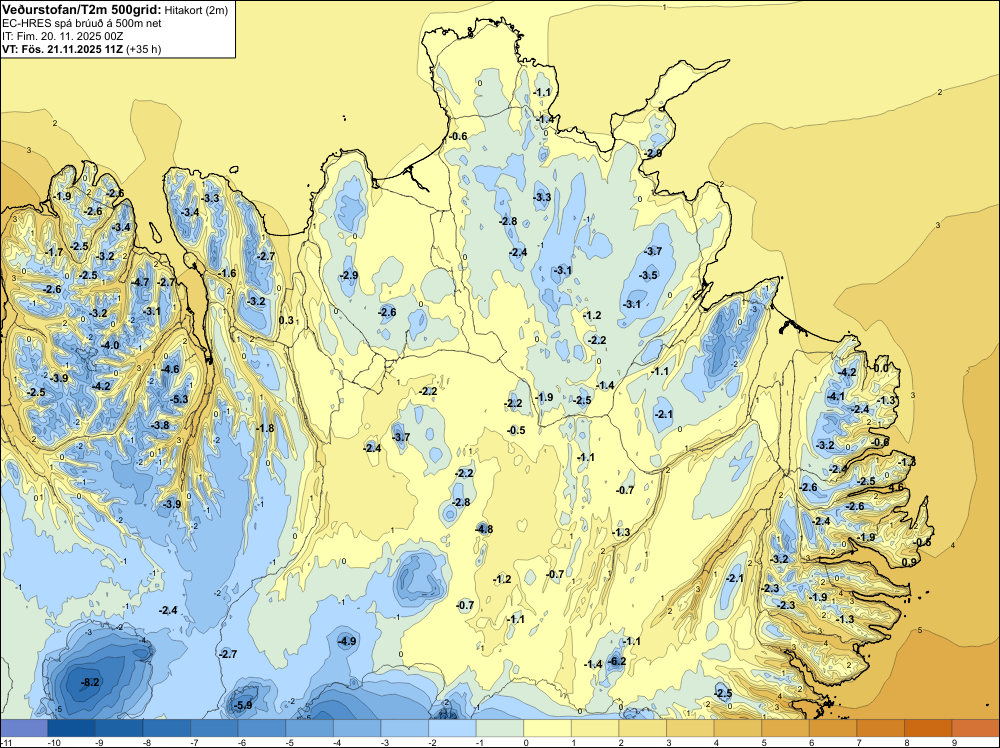Click the 0.9 temperature label

(x=909, y=562)
